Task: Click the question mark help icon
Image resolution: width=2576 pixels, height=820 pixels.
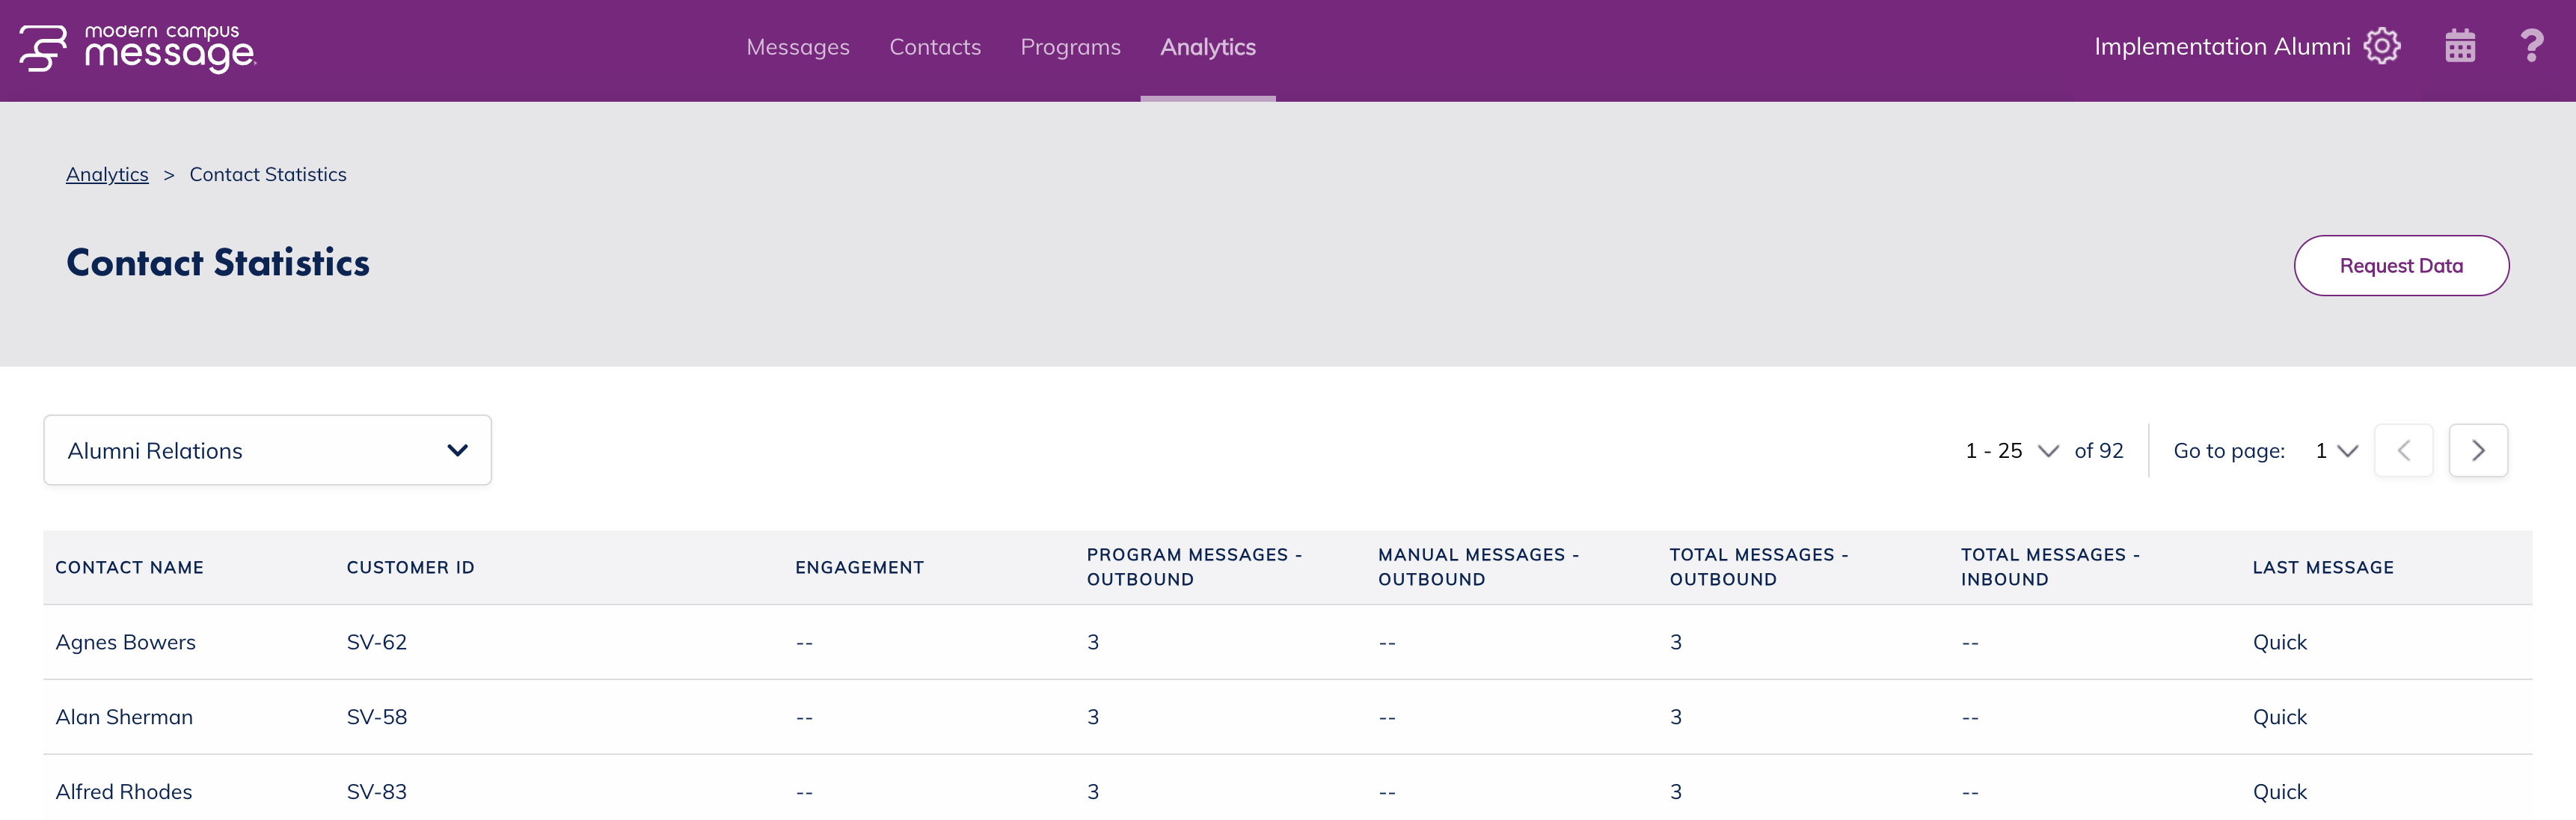Action: click(x=2531, y=46)
